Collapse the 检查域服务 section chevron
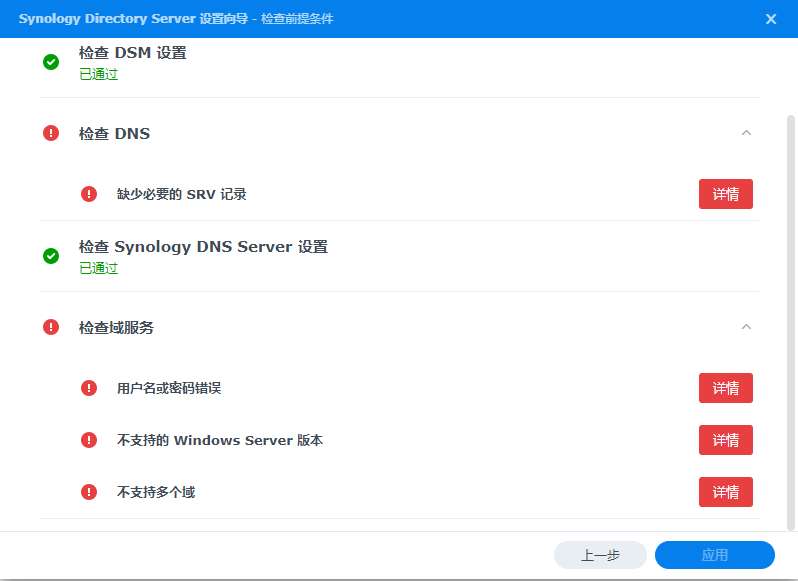Image resolution: width=798 pixels, height=581 pixels. pos(746,327)
